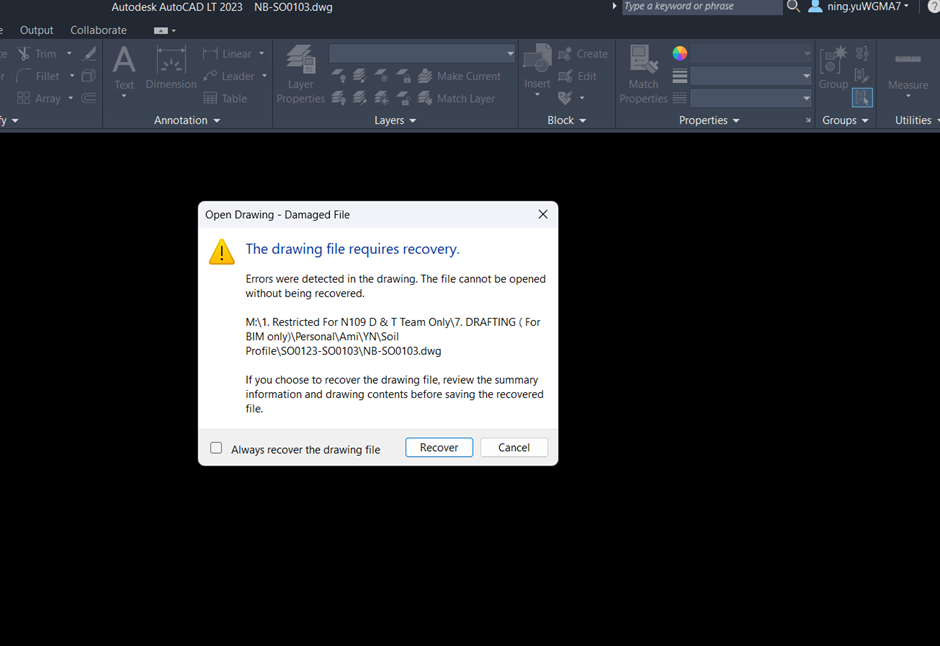Click Turn All Layers On icon

(339, 98)
